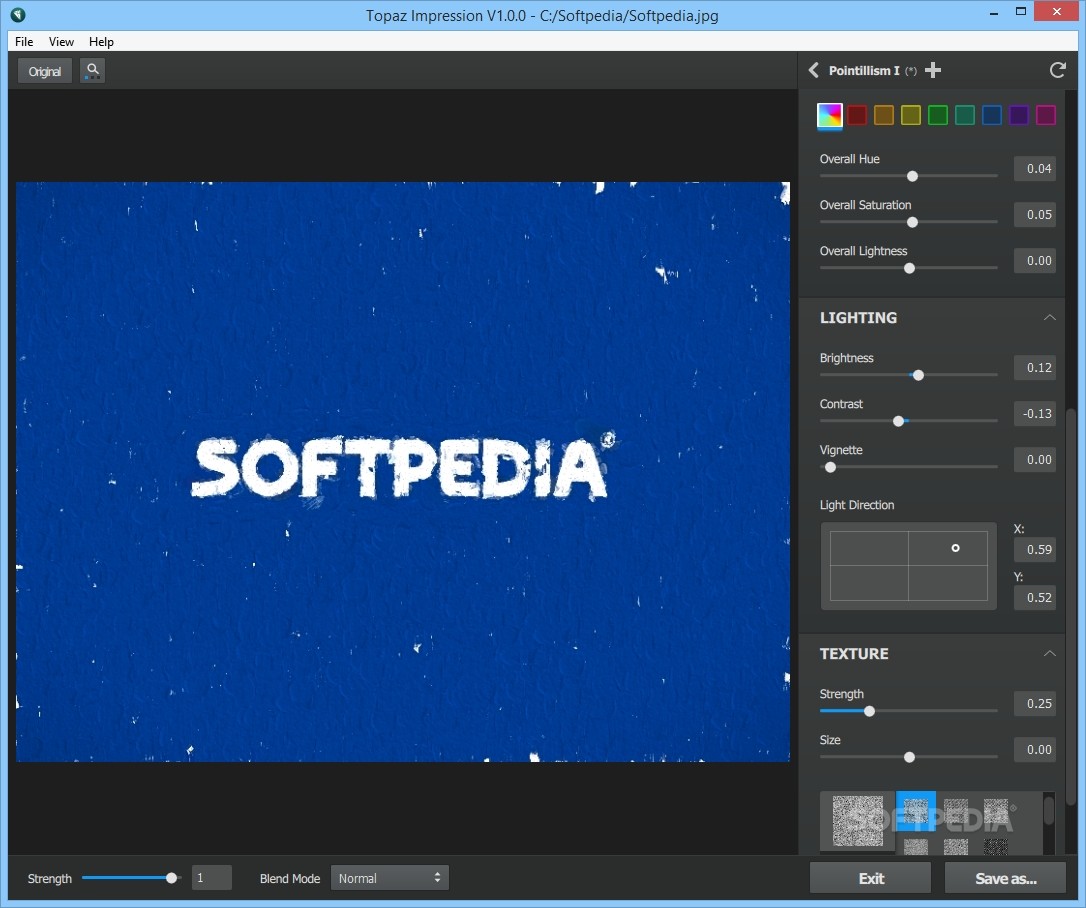1086x908 pixels.
Task: Click the Light Direction point marker
Action: pos(955,548)
